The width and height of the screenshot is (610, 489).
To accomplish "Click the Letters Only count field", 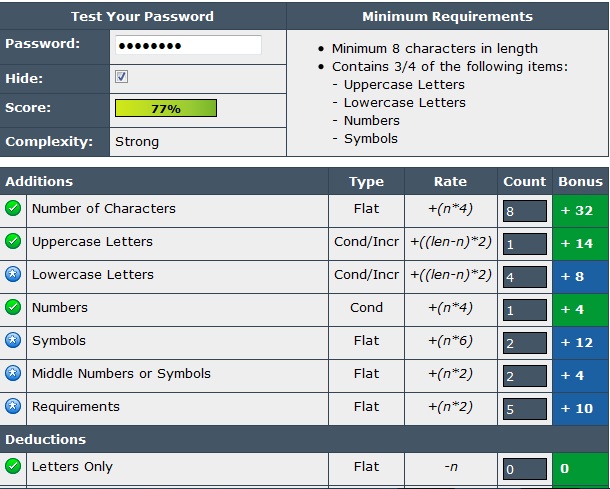I will click(x=525, y=468).
